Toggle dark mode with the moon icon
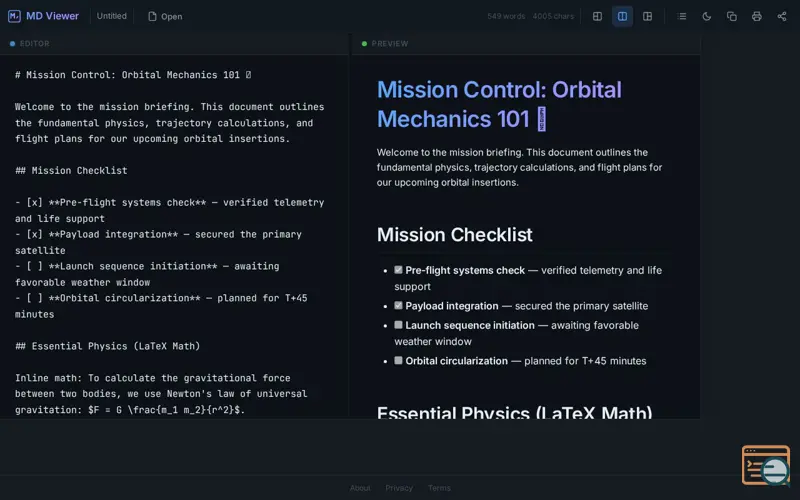This screenshot has height=500, width=800. [x=707, y=16]
